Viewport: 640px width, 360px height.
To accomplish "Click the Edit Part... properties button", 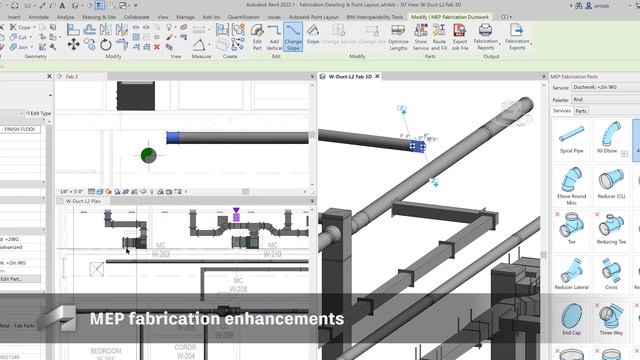I will click(x=20, y=279).
